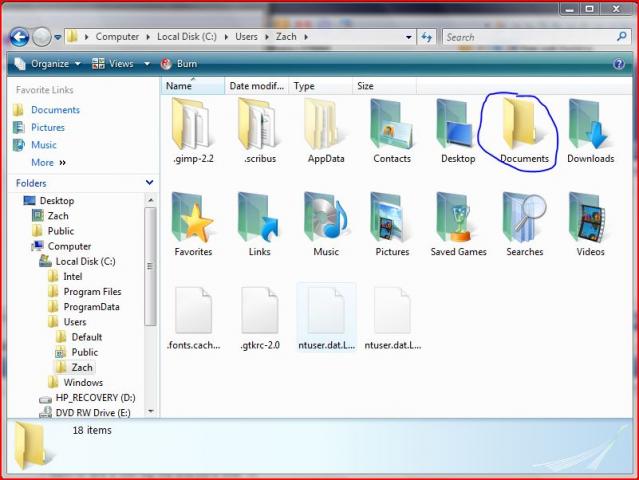Click in the Search input box
This screenshot has width=639, height=480.
pos(530,37)
